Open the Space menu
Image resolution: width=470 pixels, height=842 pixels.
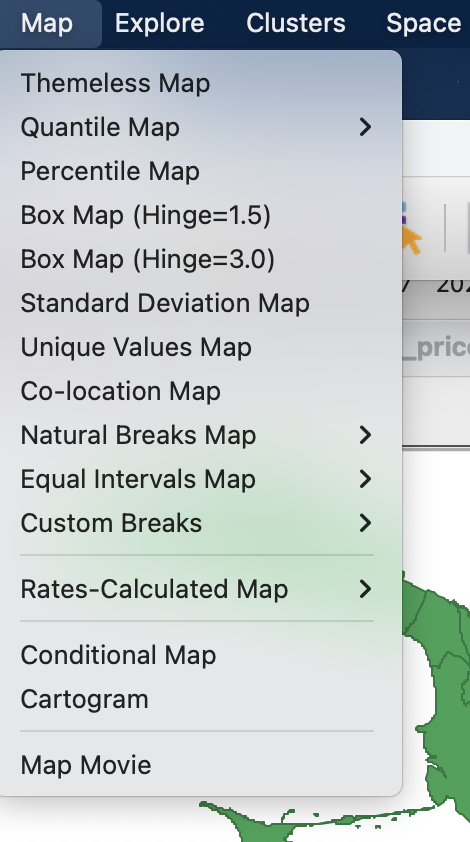click(x=423, y=24)
